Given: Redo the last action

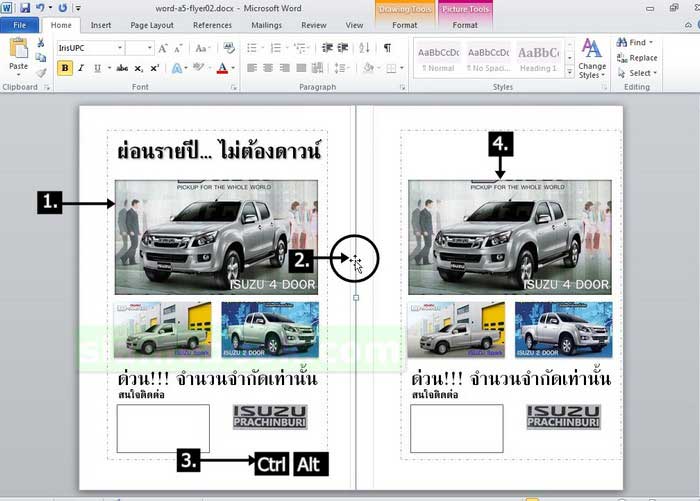Looking at the screenshot, I should coord(62,8).
